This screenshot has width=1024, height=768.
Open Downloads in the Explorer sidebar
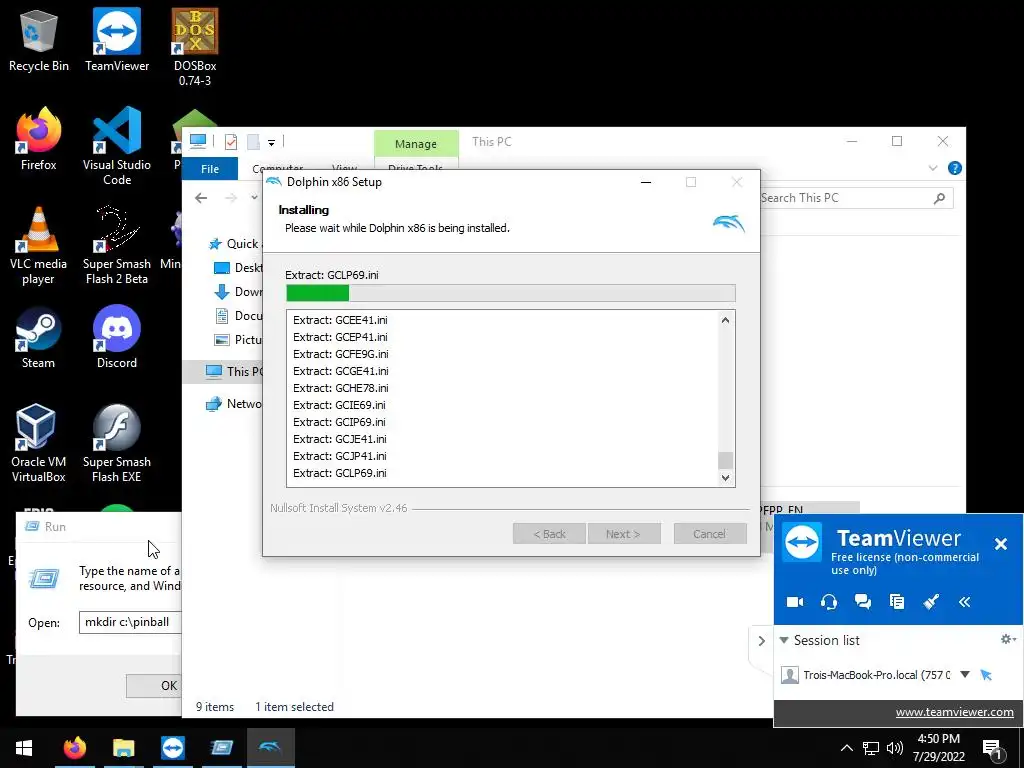[239, 291]
